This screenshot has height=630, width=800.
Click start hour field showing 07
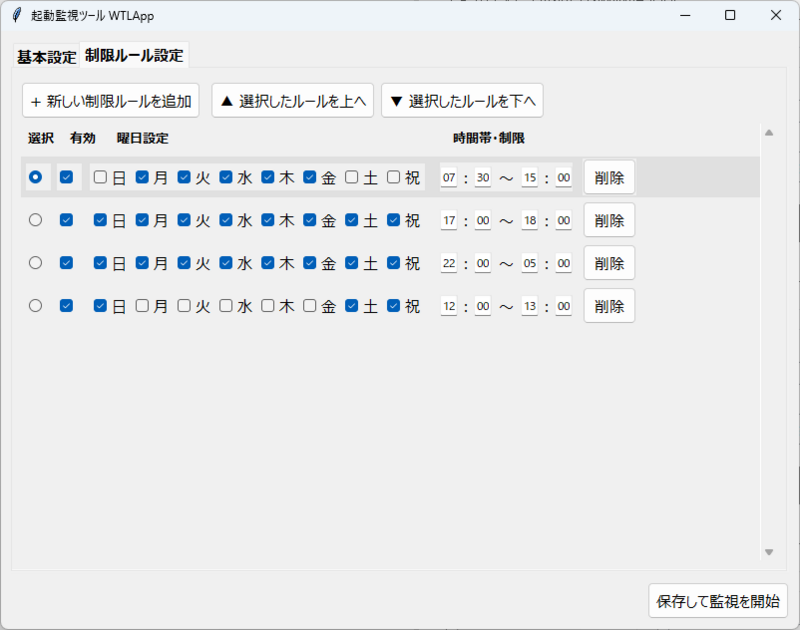pyautogui.click(x=449, y=178)
